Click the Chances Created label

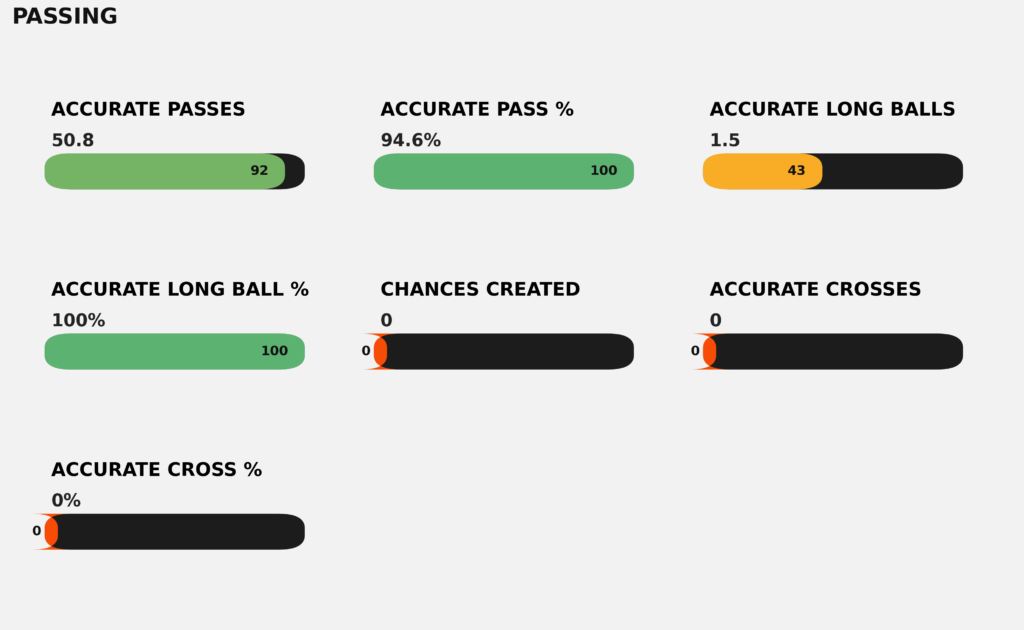point(480,290)
